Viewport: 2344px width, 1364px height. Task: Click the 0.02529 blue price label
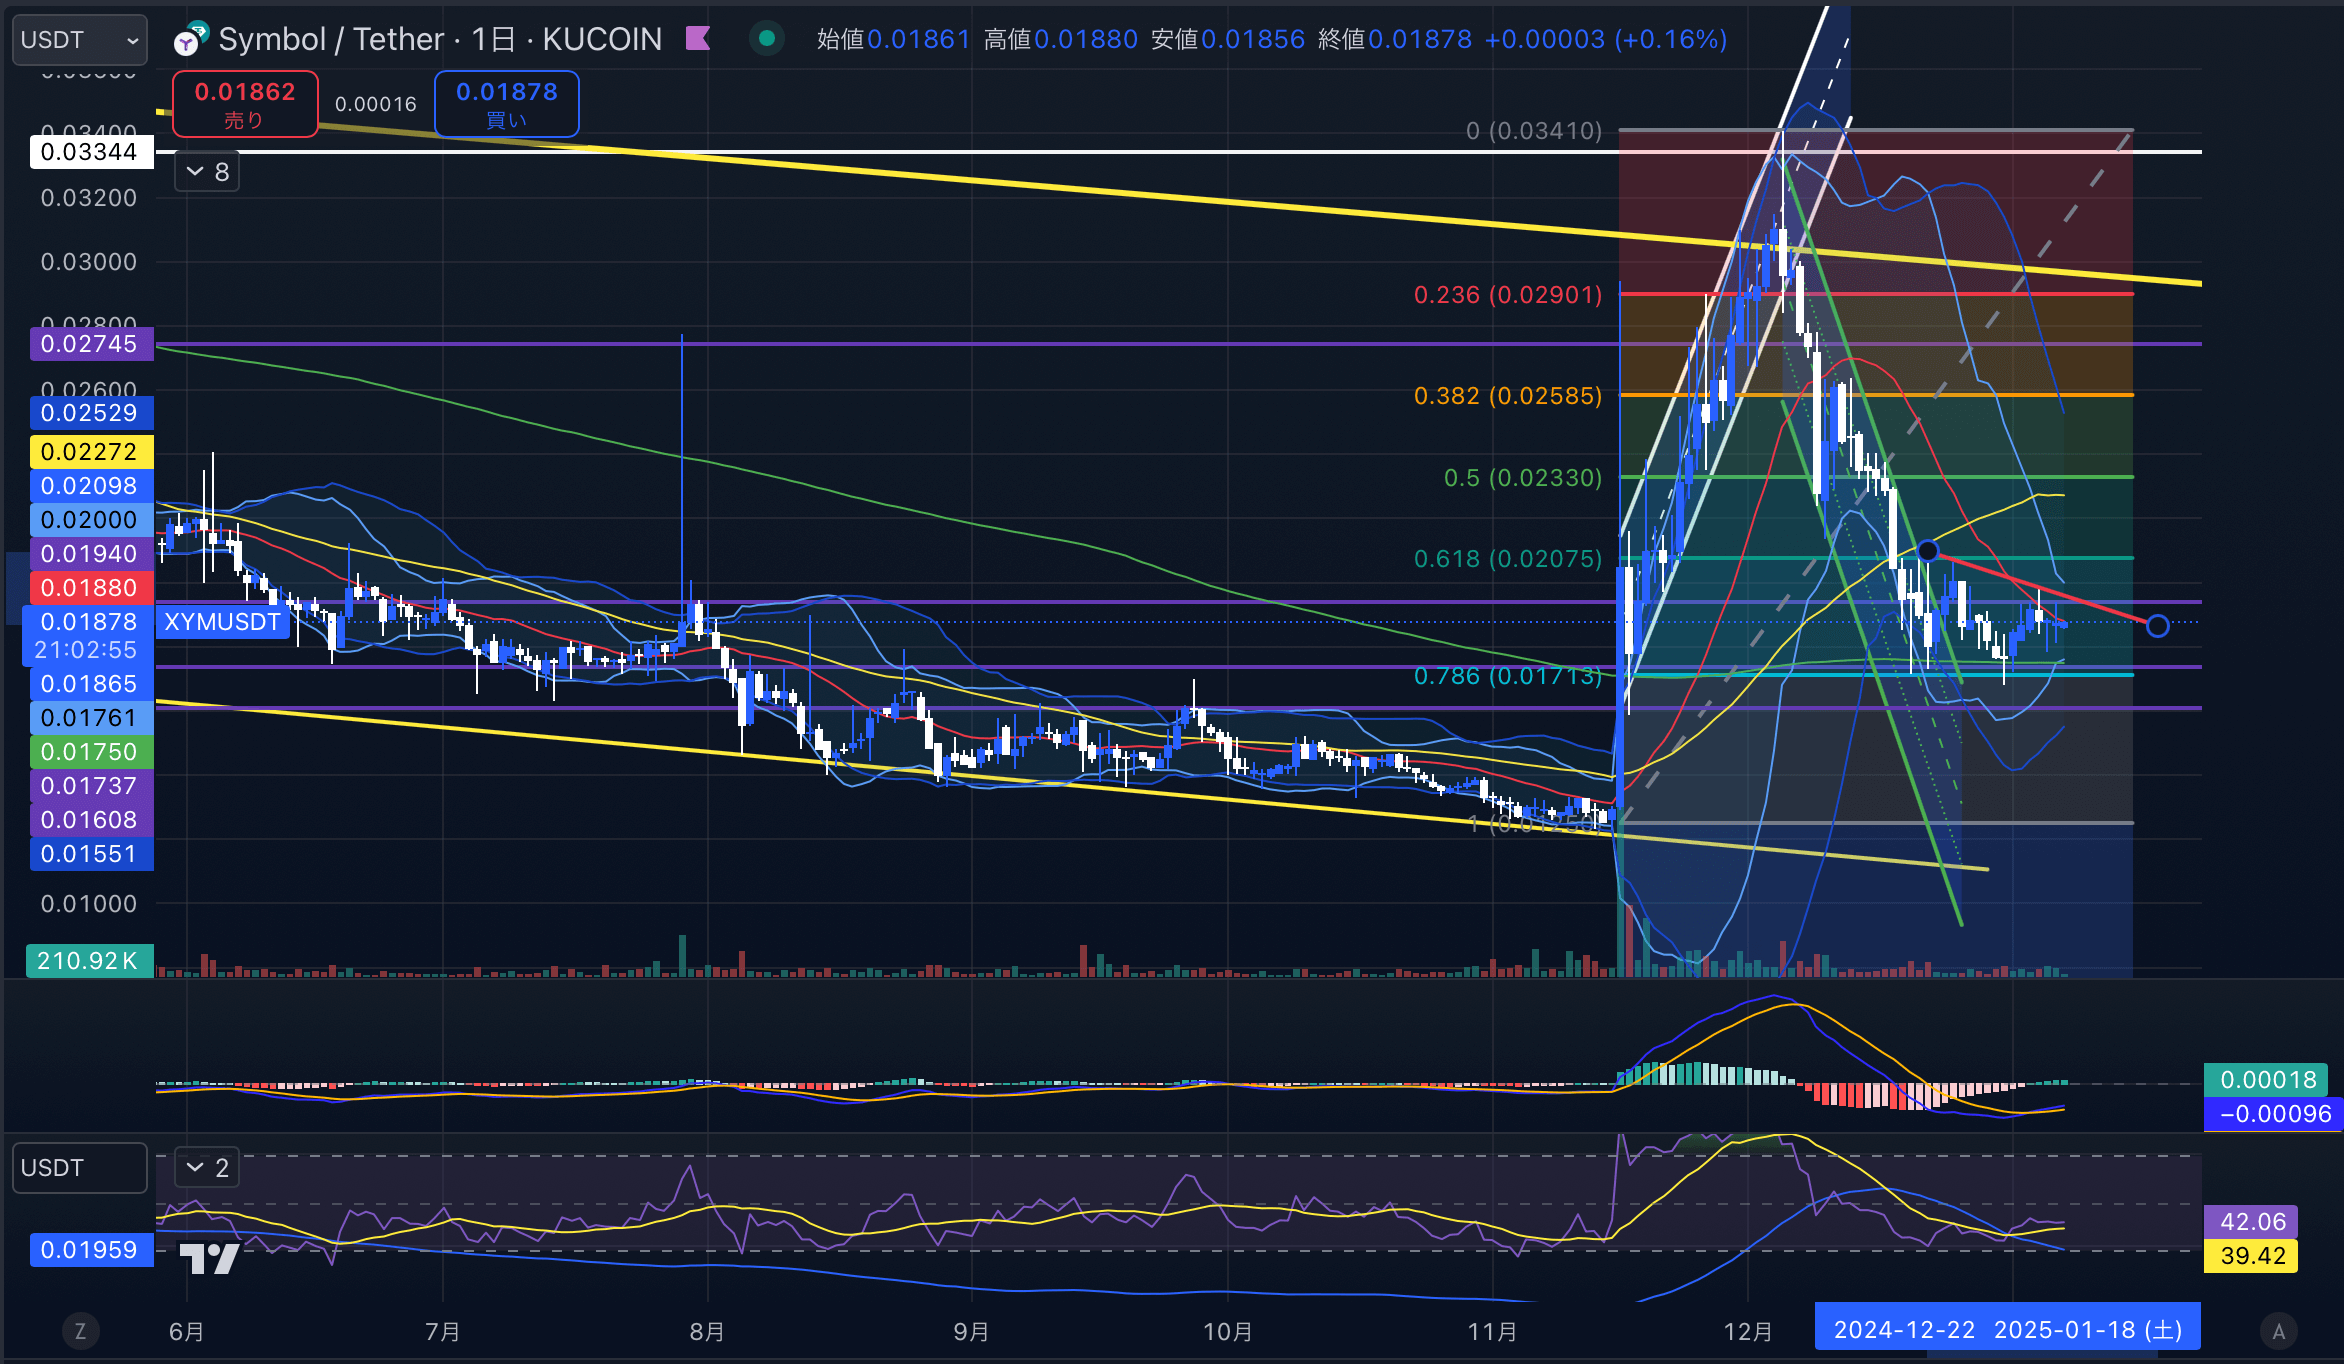91,413
